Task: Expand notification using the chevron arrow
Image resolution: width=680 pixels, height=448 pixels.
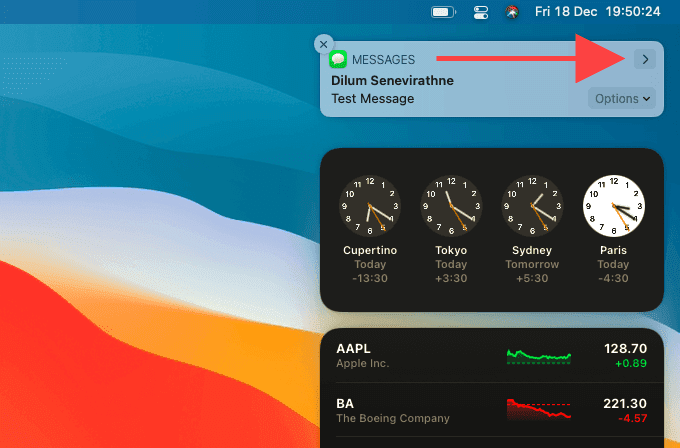Action: pos(645,60)
